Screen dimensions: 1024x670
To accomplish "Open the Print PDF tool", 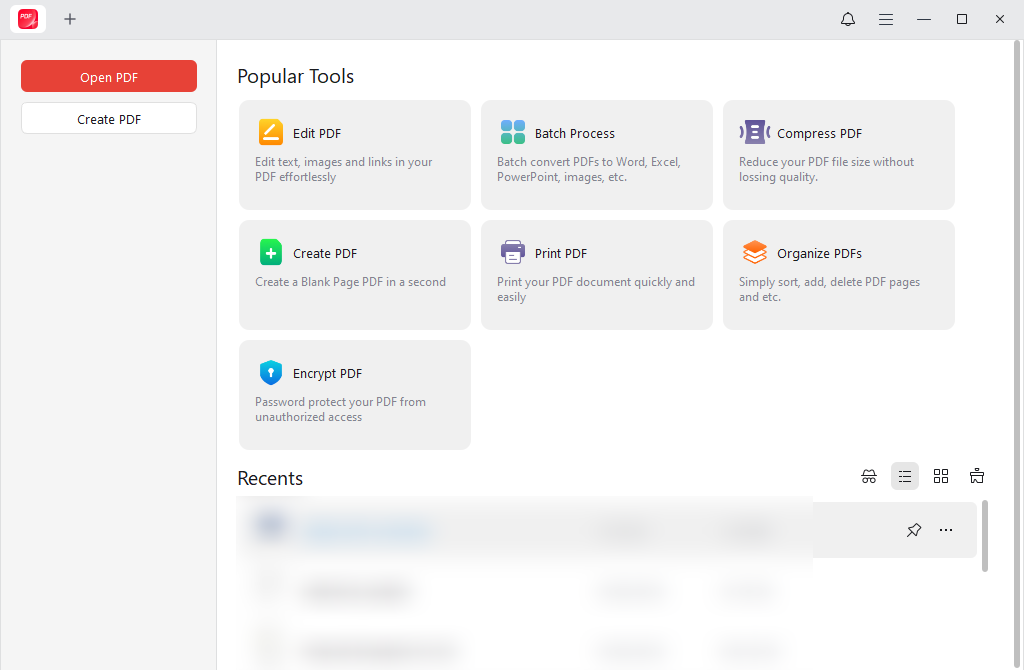I will [x=596, y=275].
